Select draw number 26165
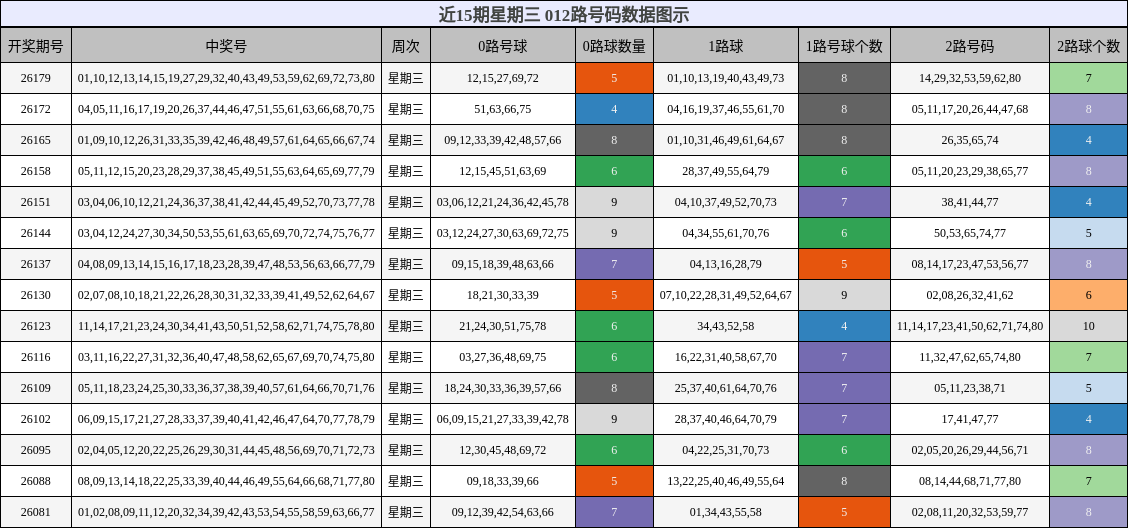Image resolution: width=1128 pixels, height=528 pixels. point(36,140)
